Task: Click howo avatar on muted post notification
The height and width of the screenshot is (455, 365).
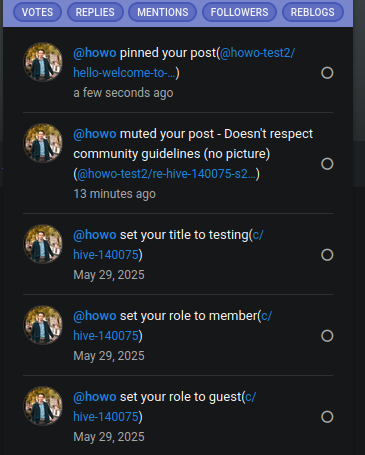Action: 43,143
